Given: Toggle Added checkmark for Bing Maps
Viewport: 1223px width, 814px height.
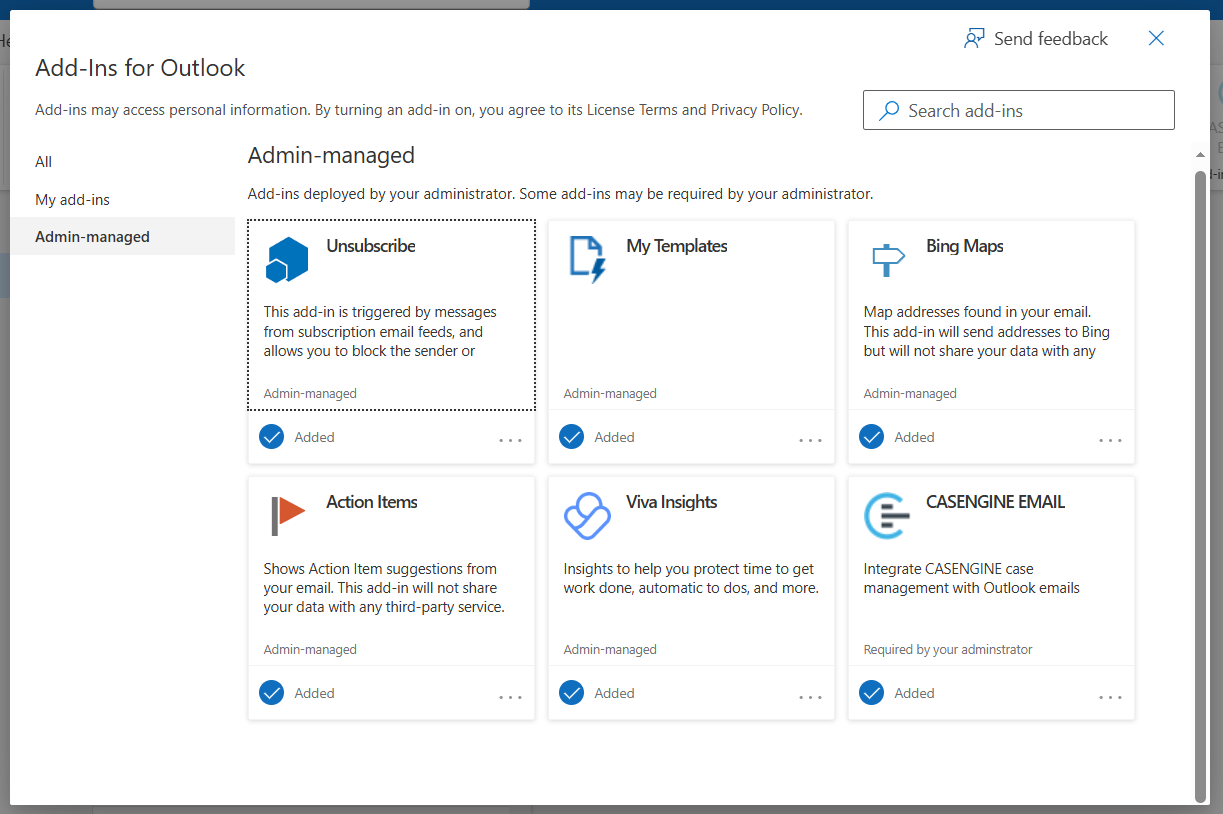Looking at the screenshot, I should (x=871, y=437).
